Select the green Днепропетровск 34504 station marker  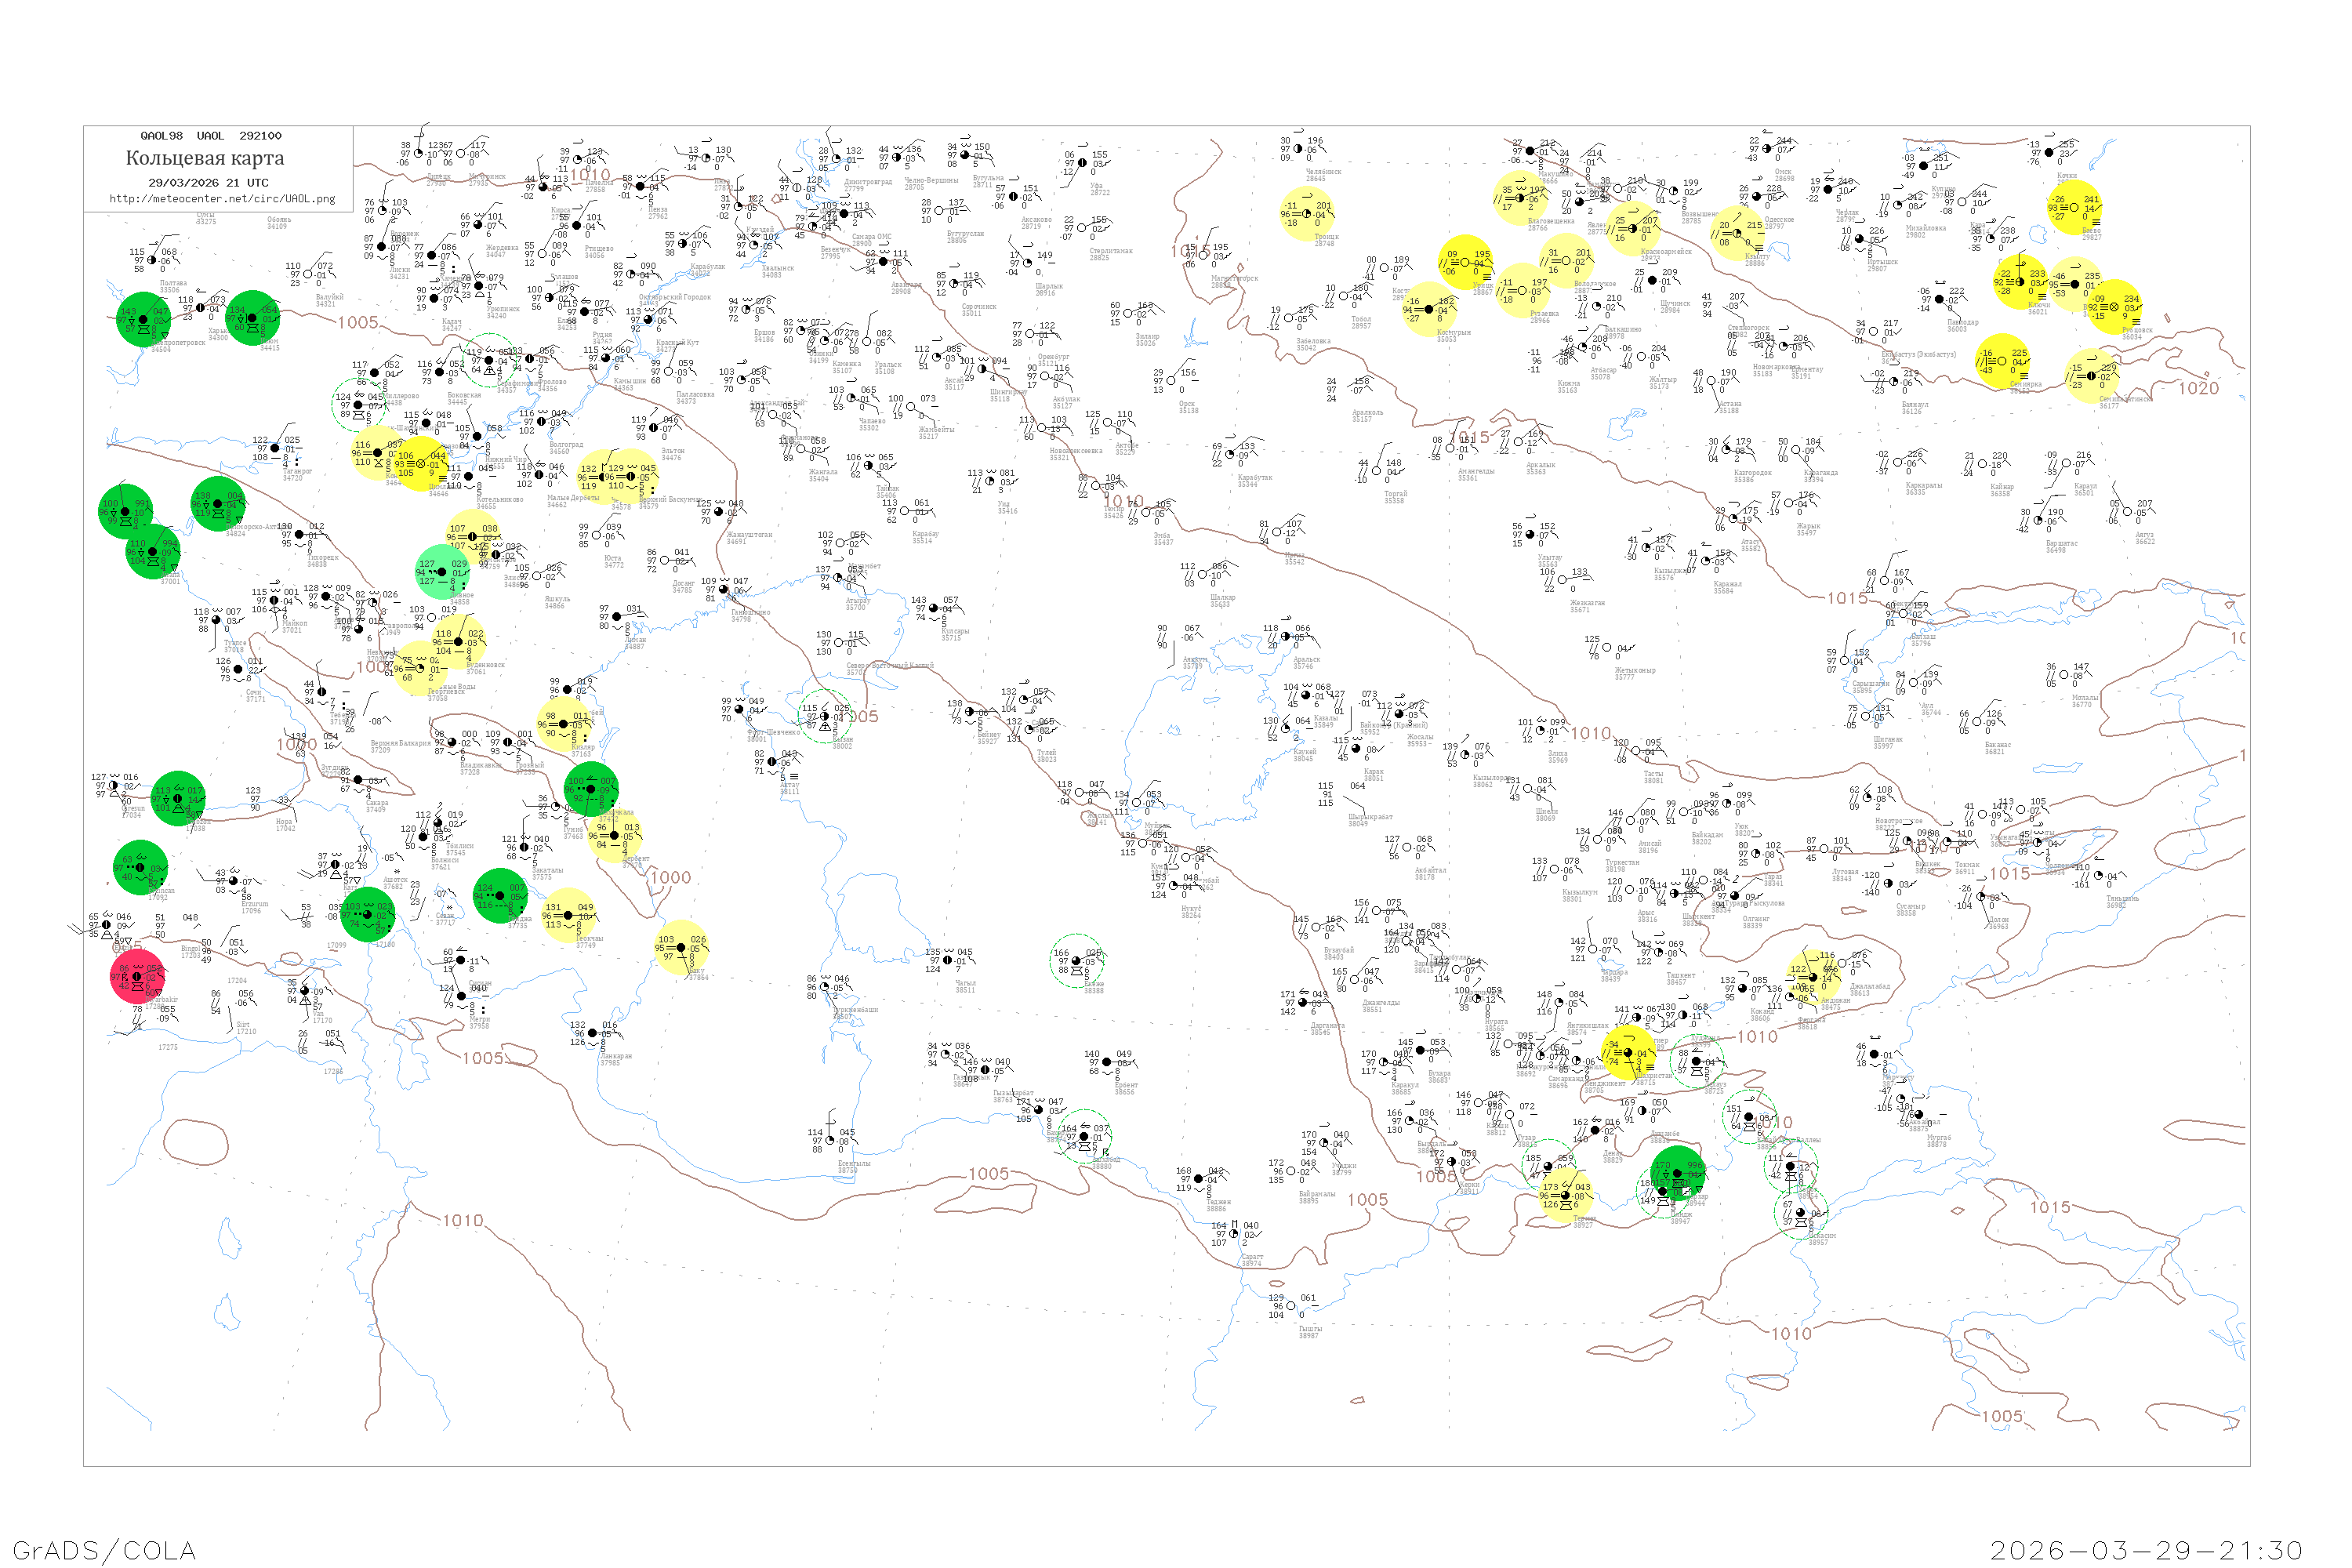pyautogui.click(x=144, y=320)
